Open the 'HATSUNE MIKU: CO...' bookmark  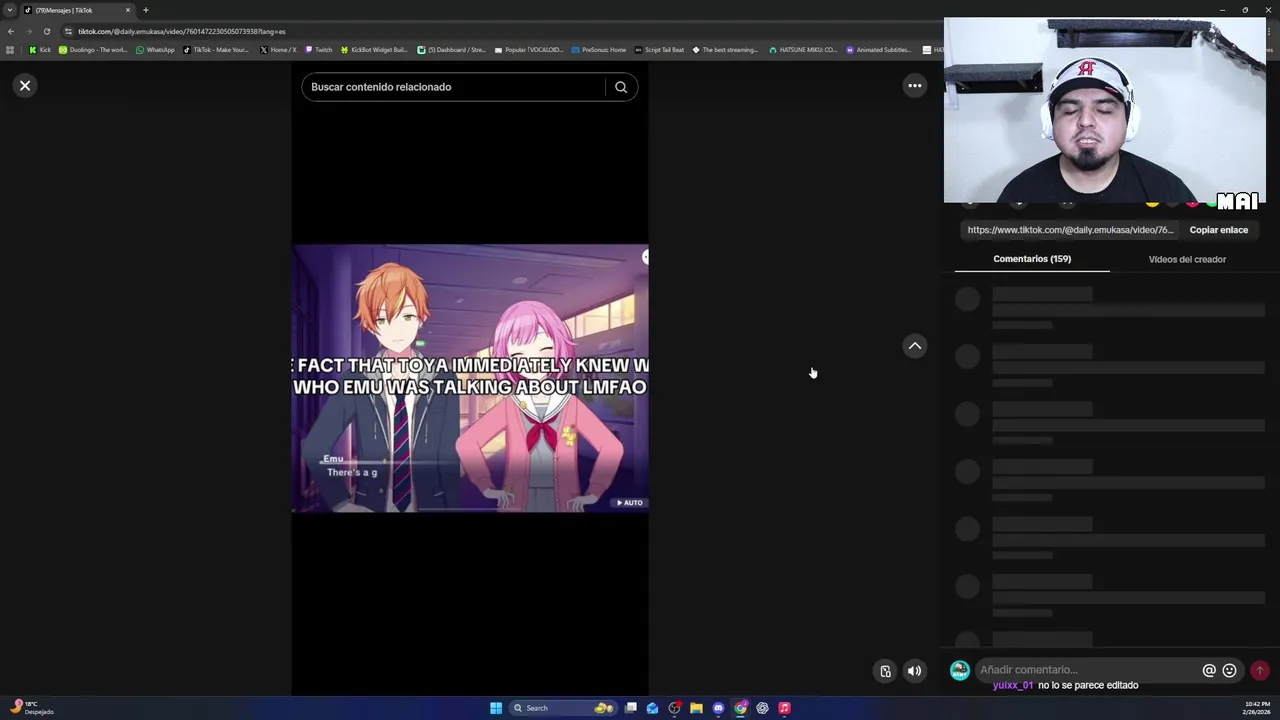coord(803,49)
